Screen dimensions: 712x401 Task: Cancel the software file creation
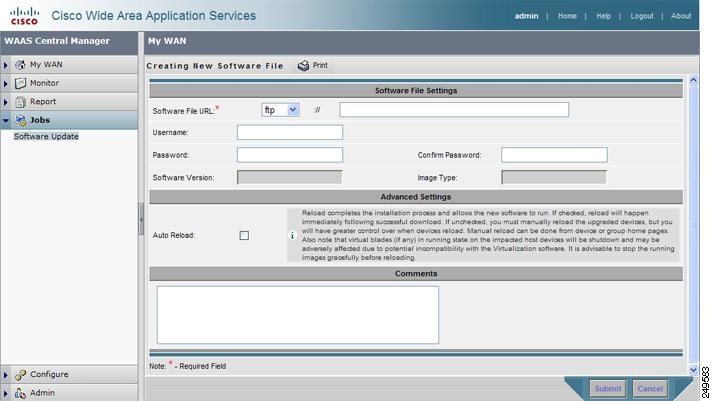point(650,389)
